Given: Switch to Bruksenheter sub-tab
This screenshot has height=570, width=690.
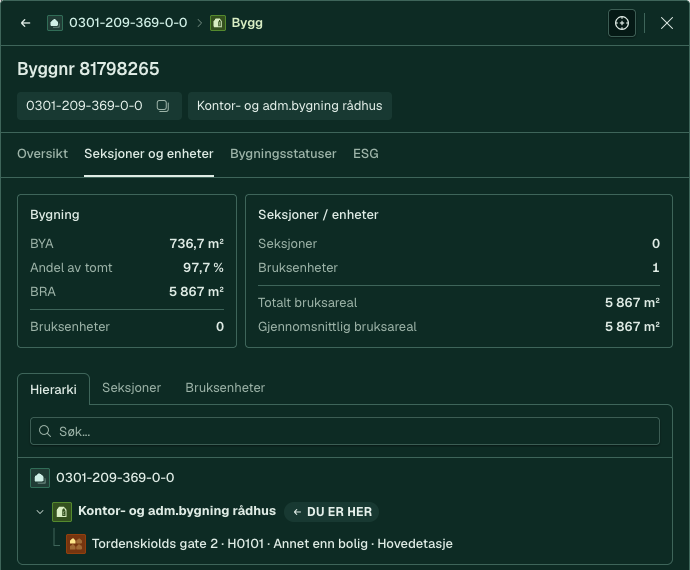Looking at the screenshot, I should point(225,388).
